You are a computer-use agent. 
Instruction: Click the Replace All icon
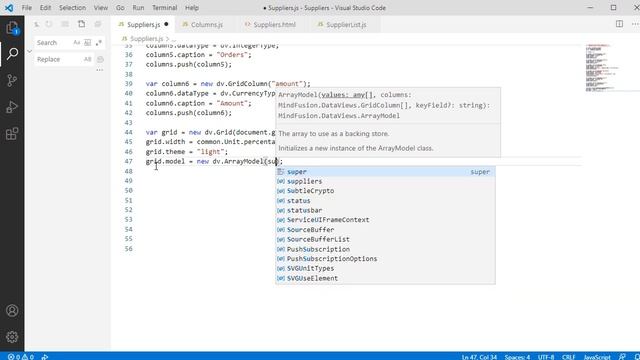[x=100, y=60]
